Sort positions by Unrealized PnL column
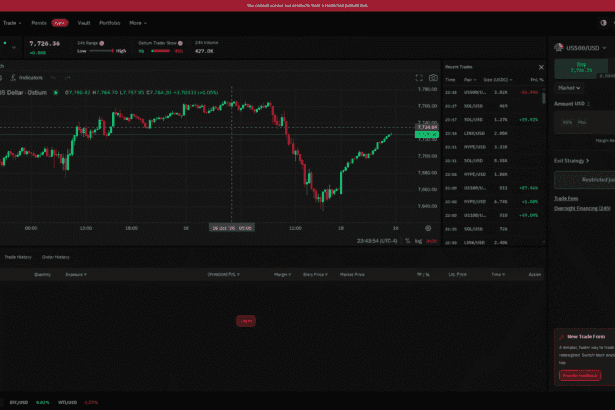 click(x=224, y=275)
